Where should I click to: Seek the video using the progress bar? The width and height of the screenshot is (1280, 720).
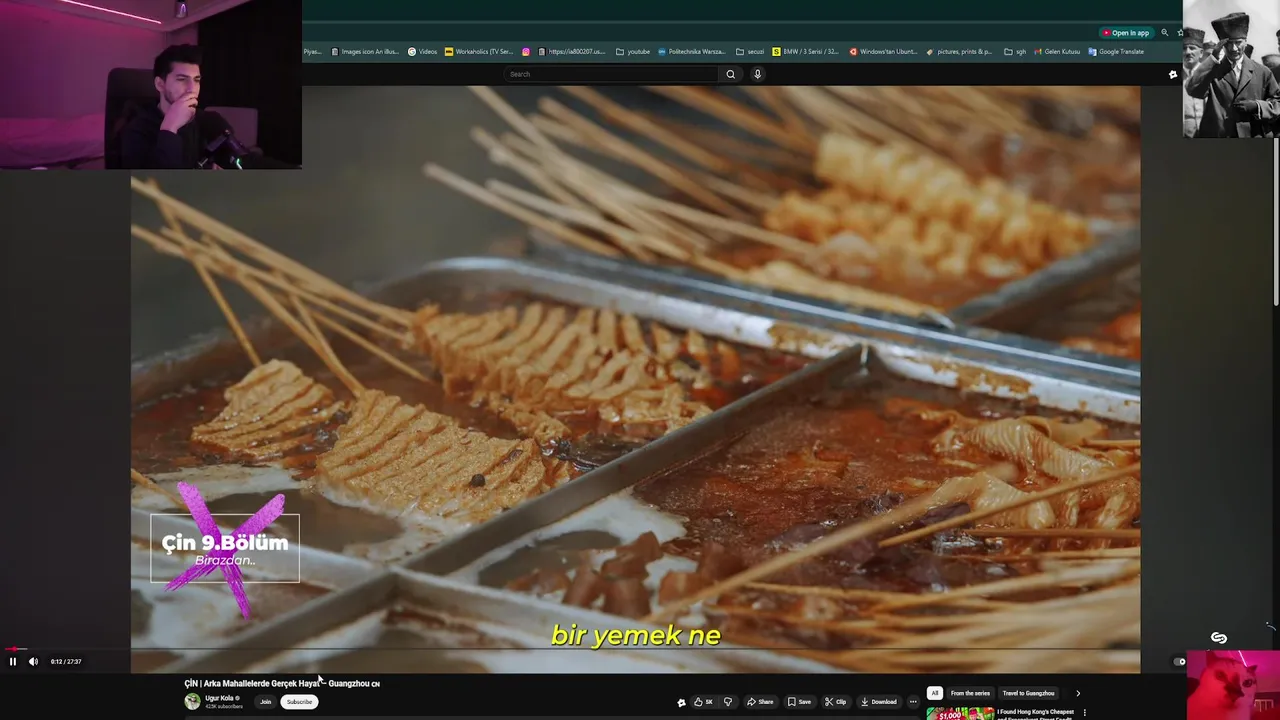click(640, 650)
